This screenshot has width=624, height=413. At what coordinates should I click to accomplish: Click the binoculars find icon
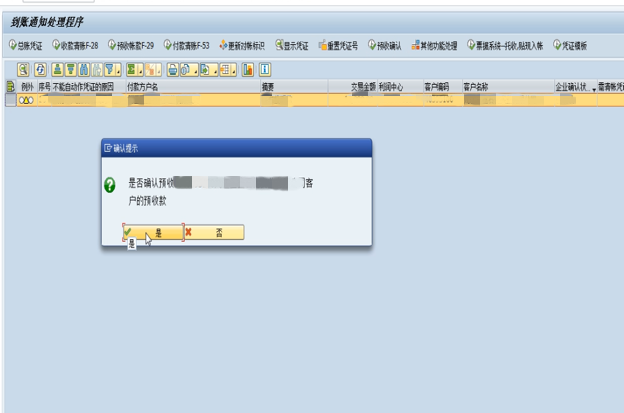pyautogui.click(x=84, y=69)
